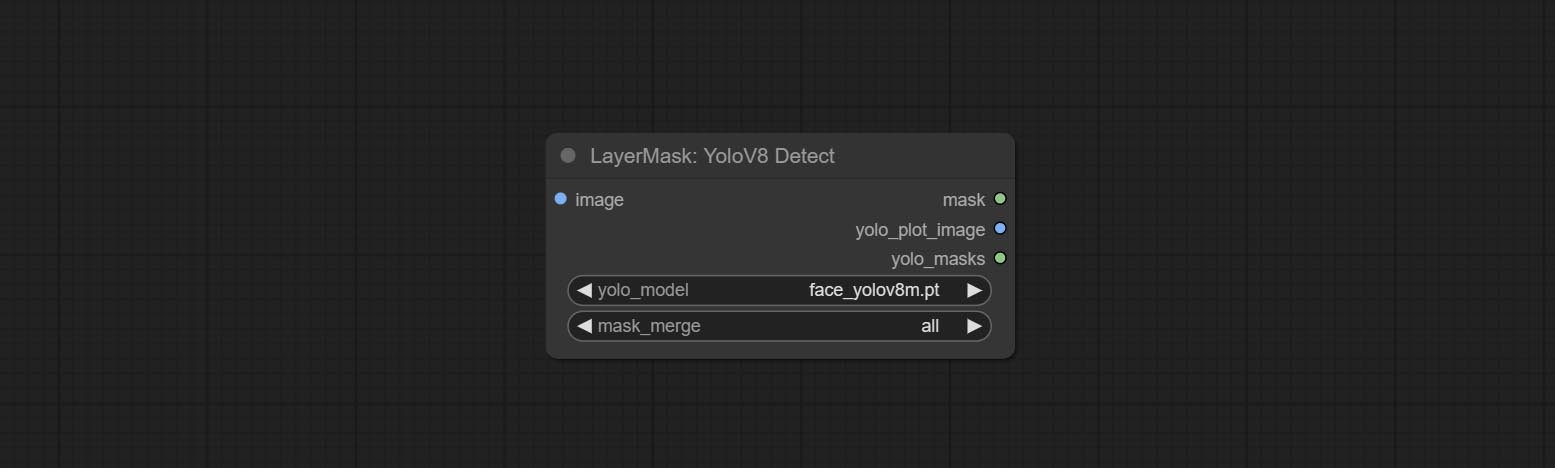Click the yolo_masks output socket dot
Viewport: 1555px width, 468px height.
1000,258
